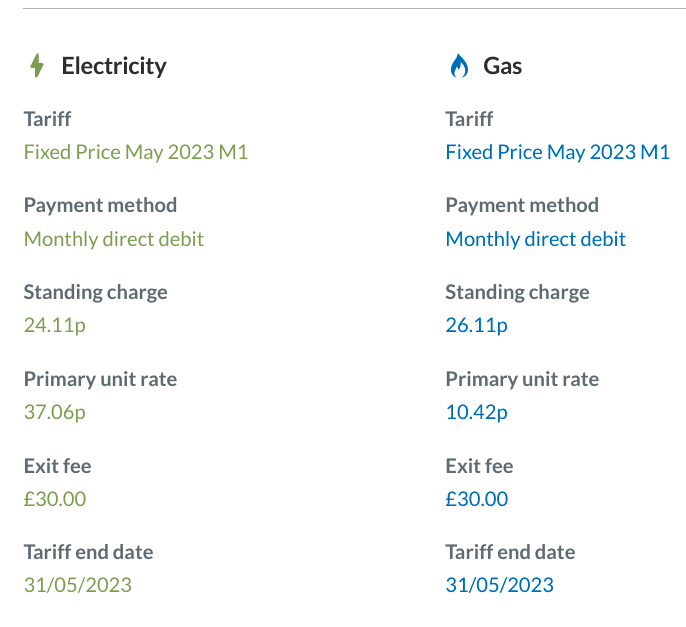Click the Electricity section heading
This screenshot has width=686, height=627.
(114, 66)
